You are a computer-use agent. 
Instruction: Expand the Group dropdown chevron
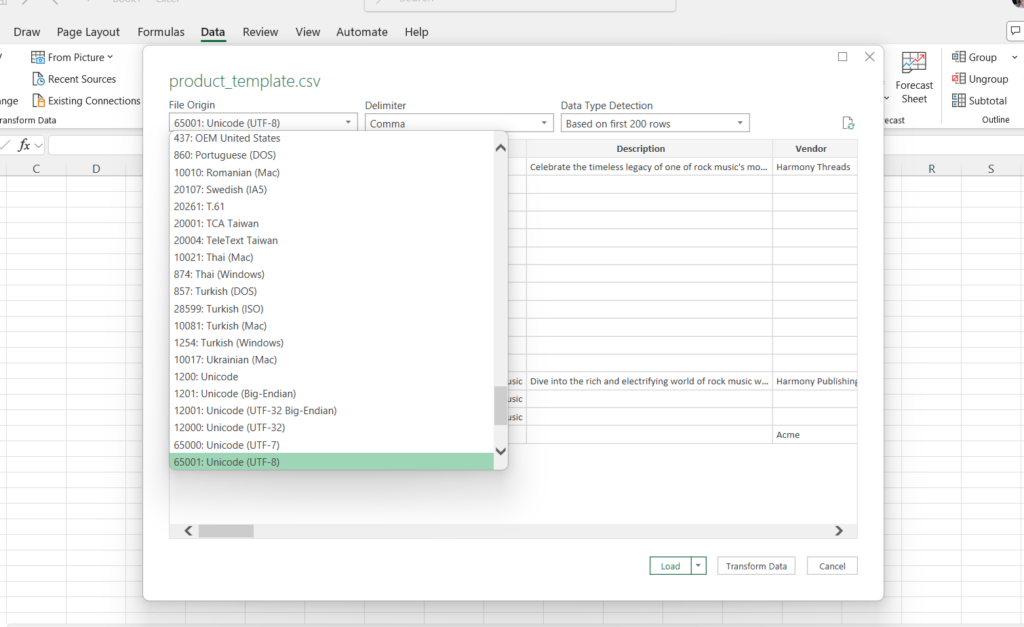pyautogui.click(x=1014, y=57)
